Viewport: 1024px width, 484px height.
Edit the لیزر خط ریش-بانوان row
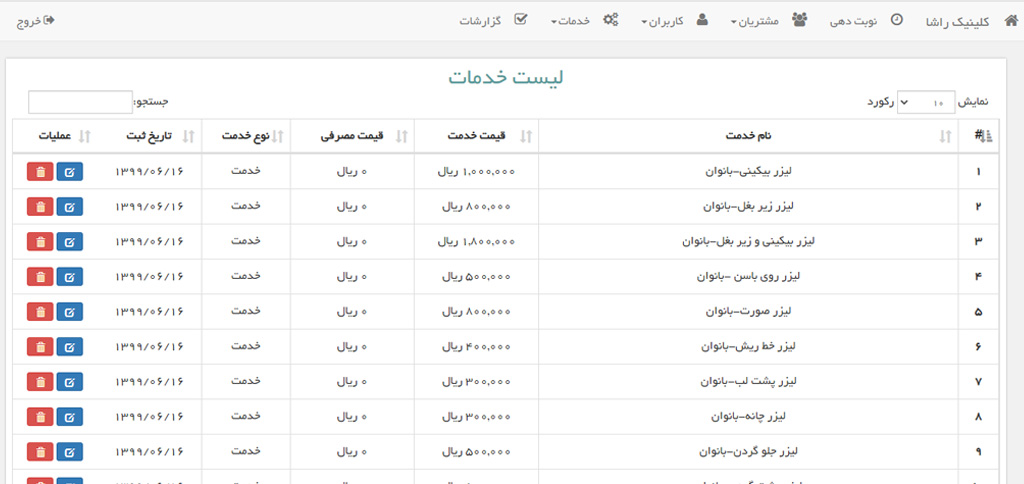coord(70,347)
